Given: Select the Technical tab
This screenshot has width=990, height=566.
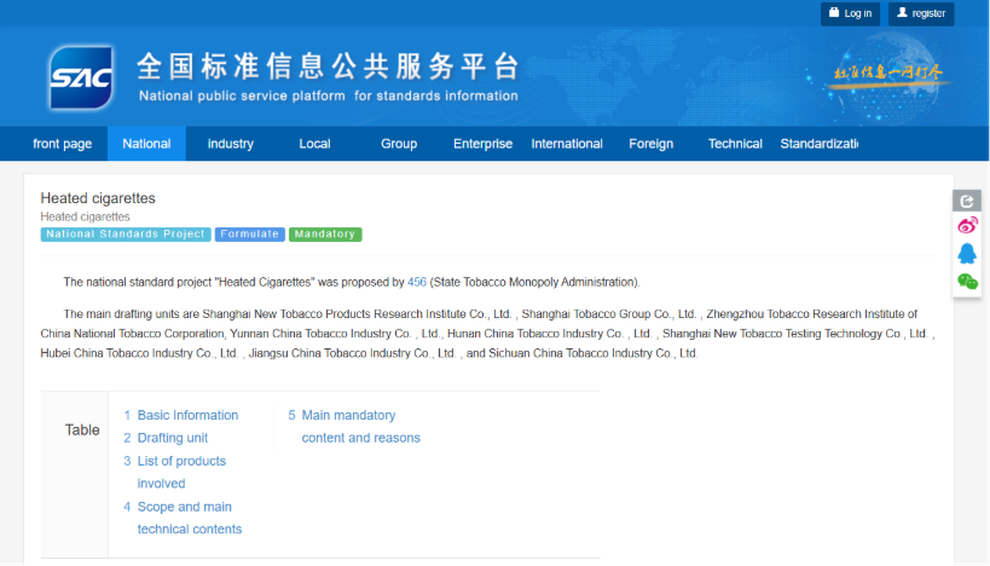Looking at the screenshot, I should click(x=735, y=144).
